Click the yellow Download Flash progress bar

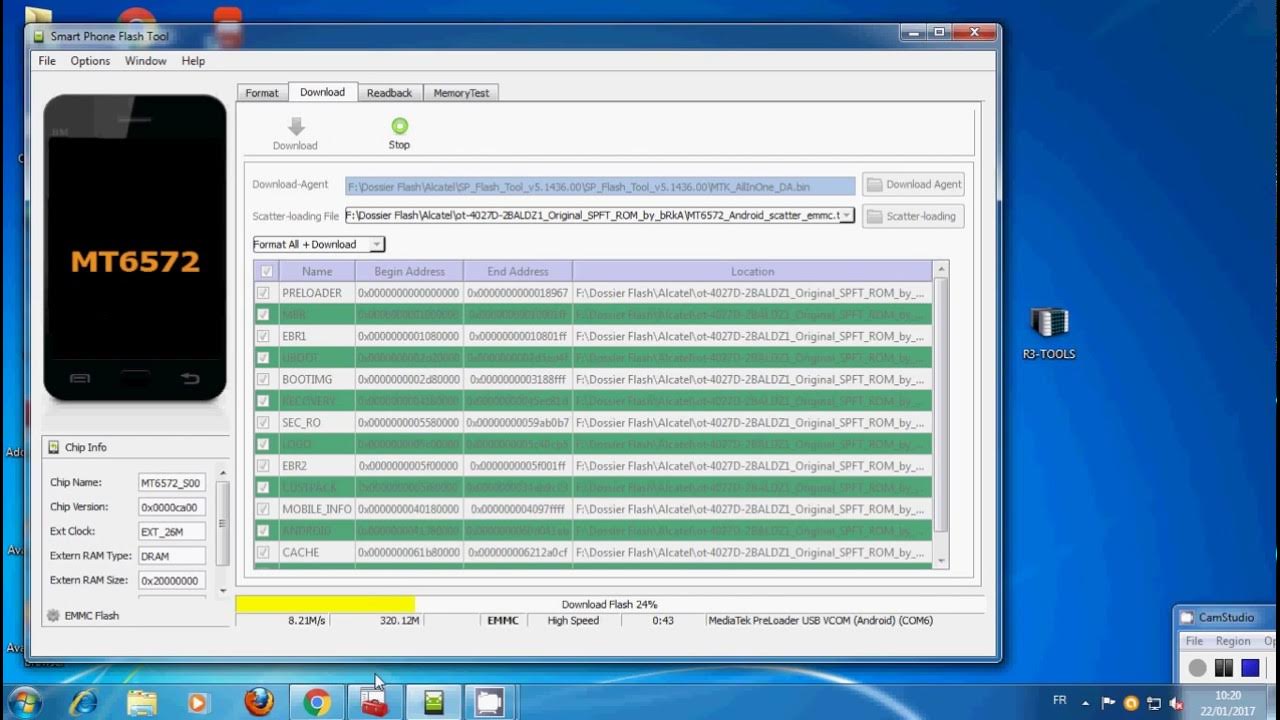click(325, 604)
